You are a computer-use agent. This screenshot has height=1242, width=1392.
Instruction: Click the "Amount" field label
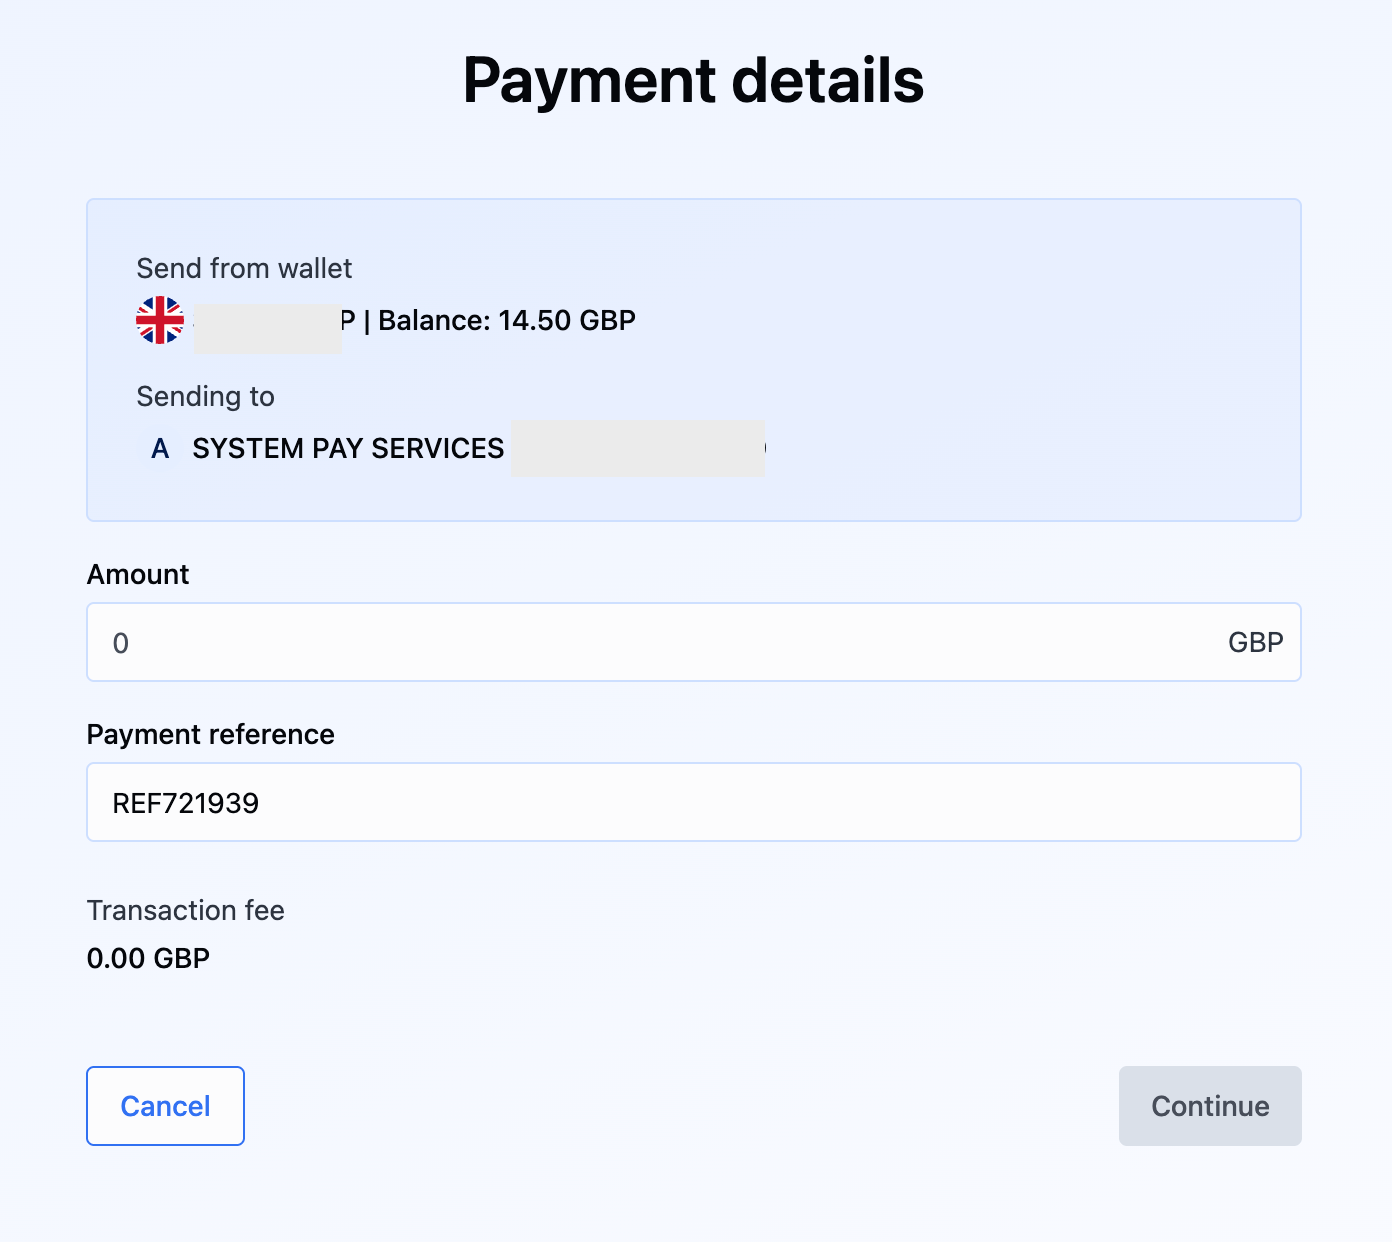[x=138, y=574]
